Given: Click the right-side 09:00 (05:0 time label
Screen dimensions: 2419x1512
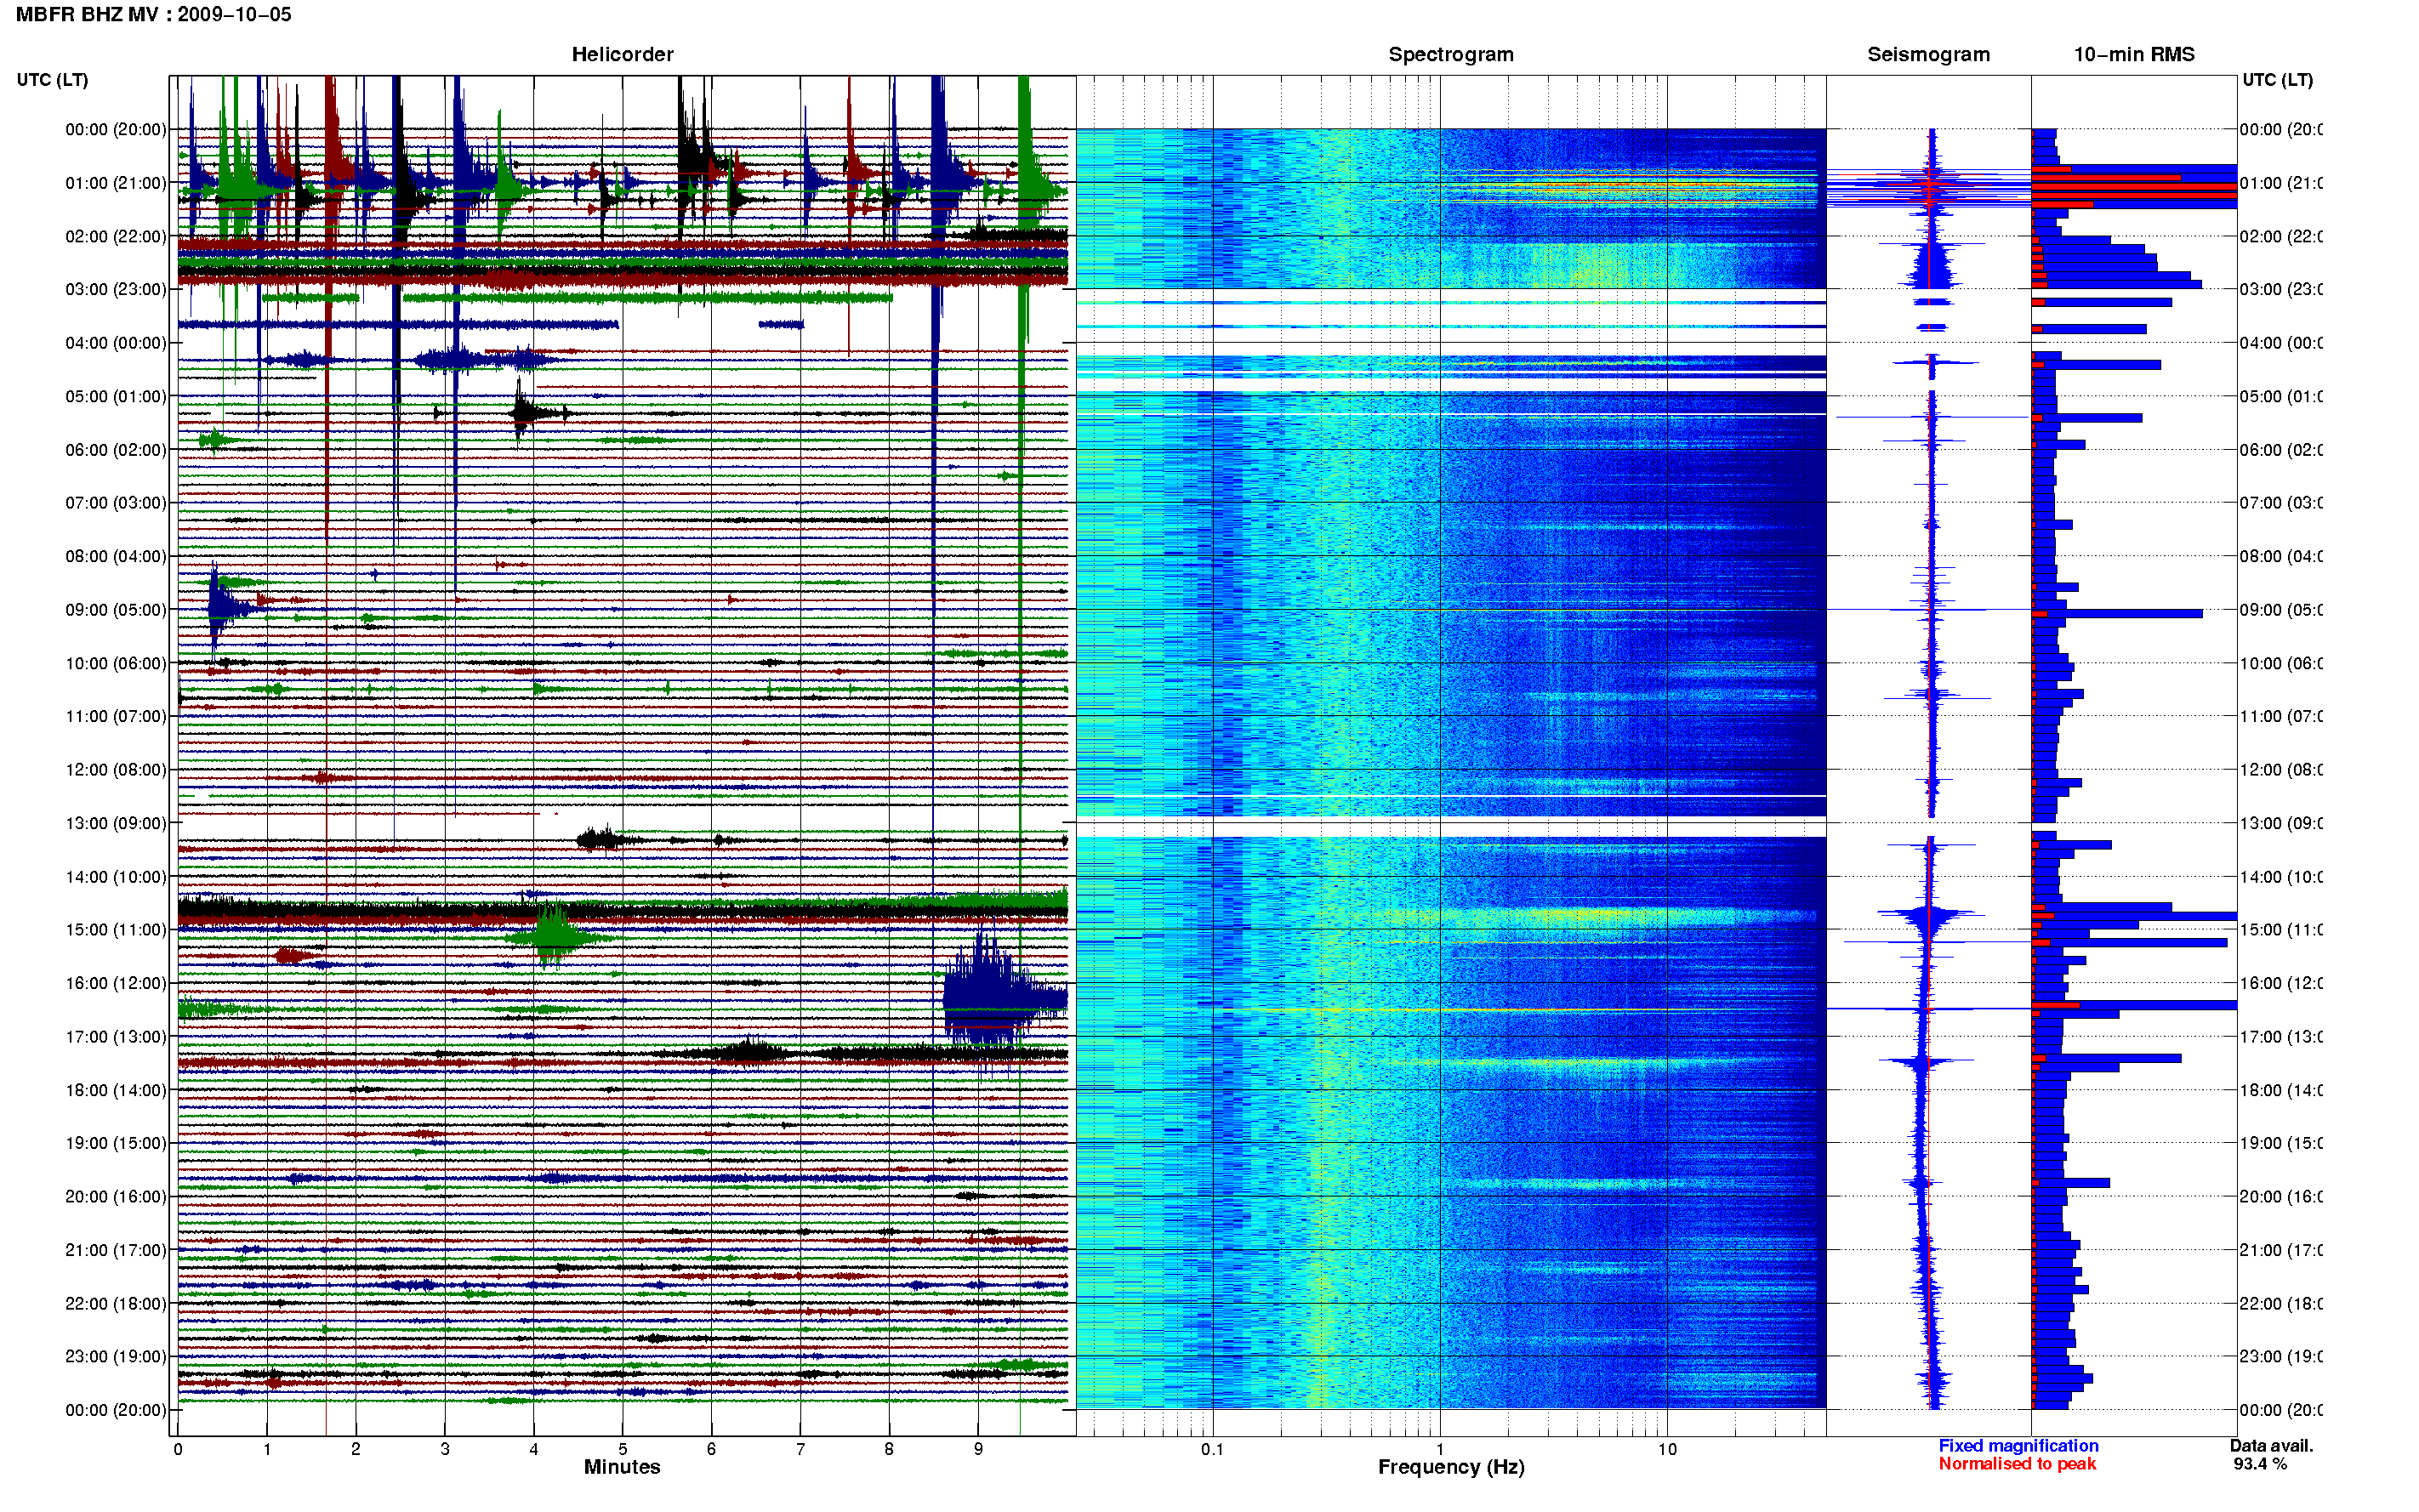Looking at the screenshot, I should [x=2281, y=610].
